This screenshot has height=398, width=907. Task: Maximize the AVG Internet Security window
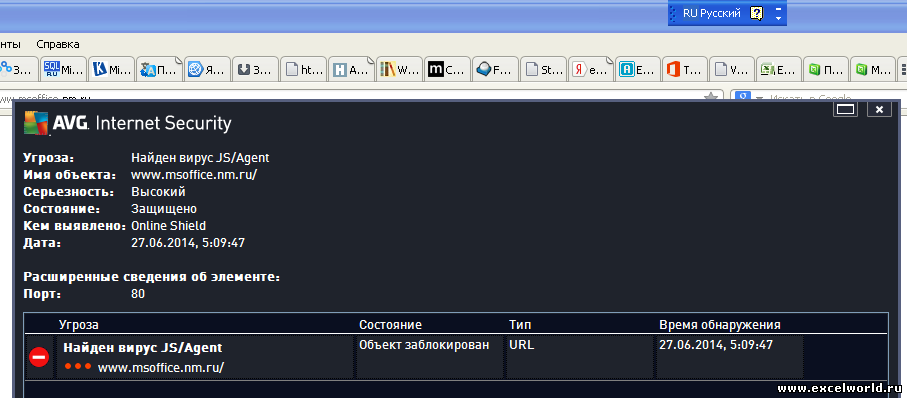point(846,109)
